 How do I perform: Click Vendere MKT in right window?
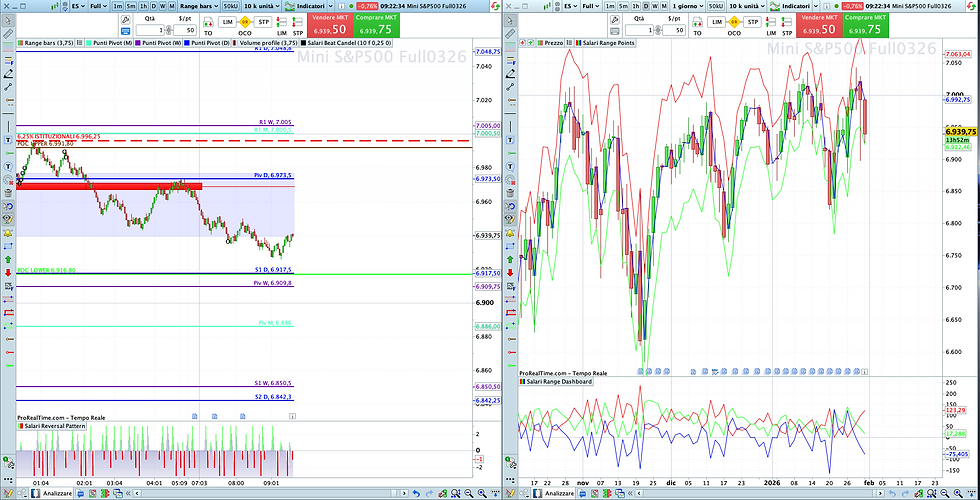click(x=819, y=25)
